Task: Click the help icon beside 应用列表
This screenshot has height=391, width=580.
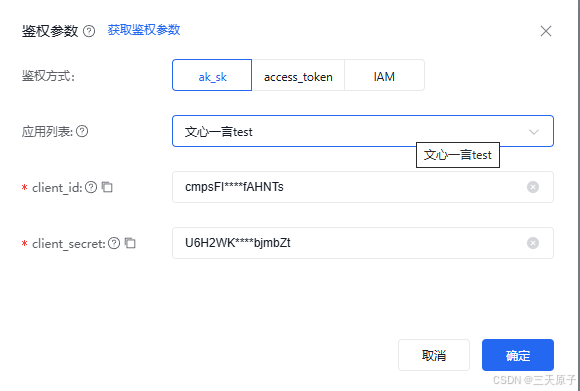Action: pyautogui.click(x=82, y=131)
